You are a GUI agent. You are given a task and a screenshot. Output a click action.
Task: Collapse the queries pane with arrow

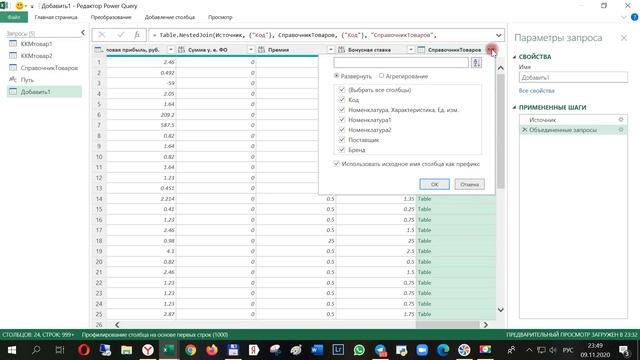tap(83, 33)
